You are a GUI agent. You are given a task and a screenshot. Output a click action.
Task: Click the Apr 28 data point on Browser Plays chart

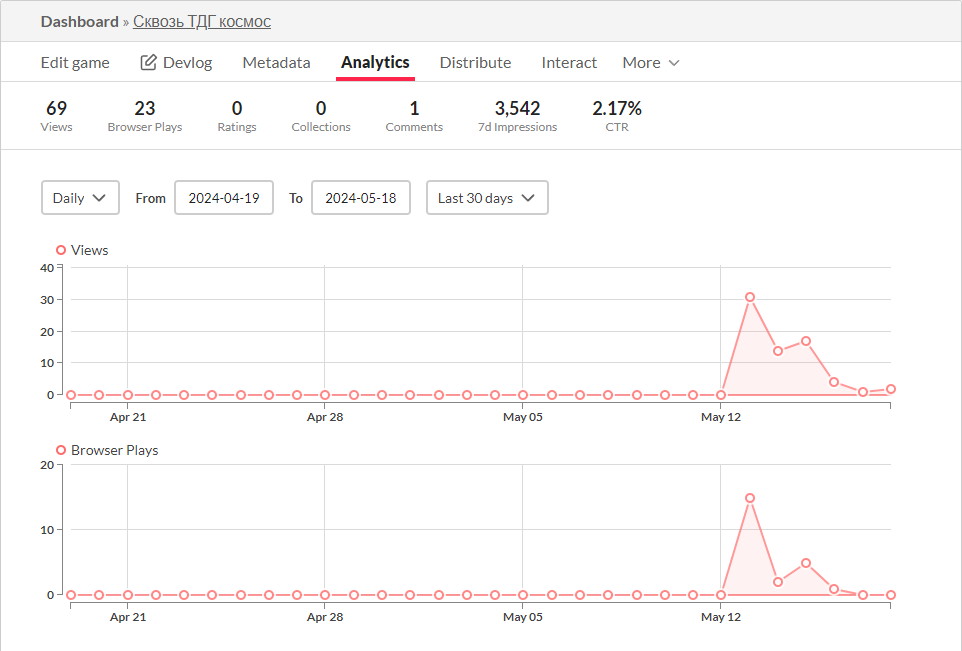click(325, 595)
